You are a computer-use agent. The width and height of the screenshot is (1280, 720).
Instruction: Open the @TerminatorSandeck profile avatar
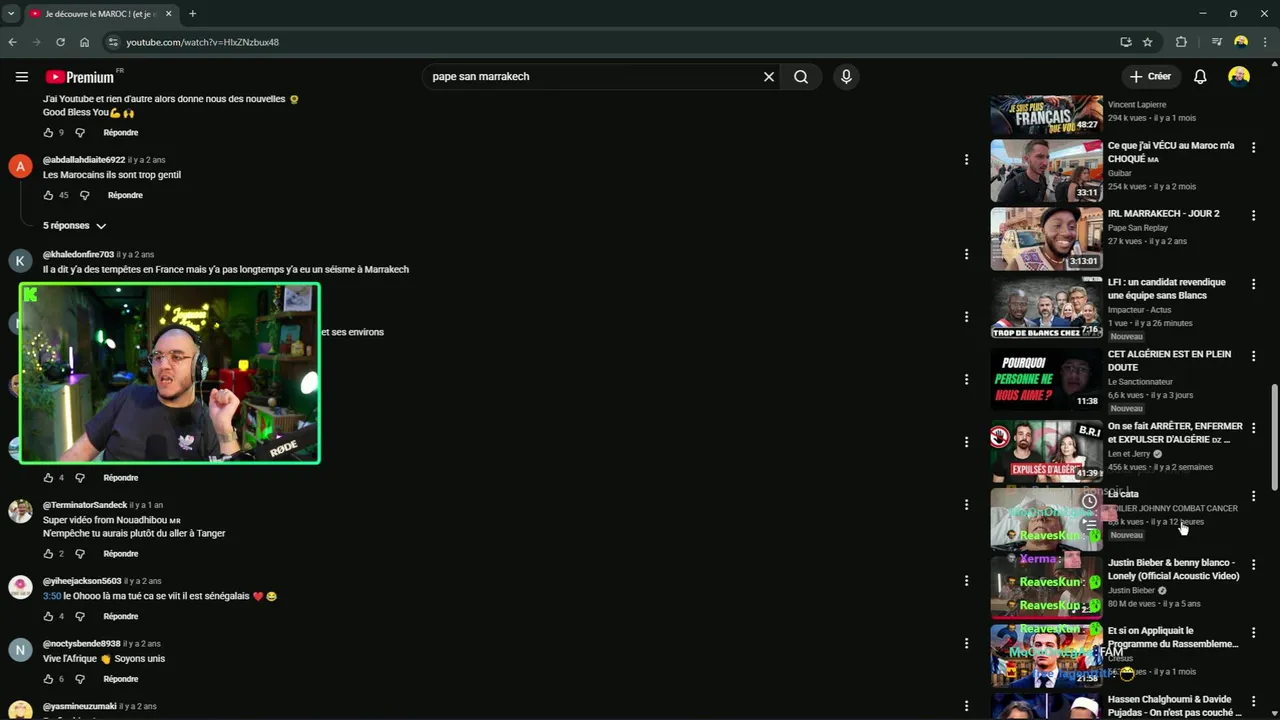[x=20, y=511]
